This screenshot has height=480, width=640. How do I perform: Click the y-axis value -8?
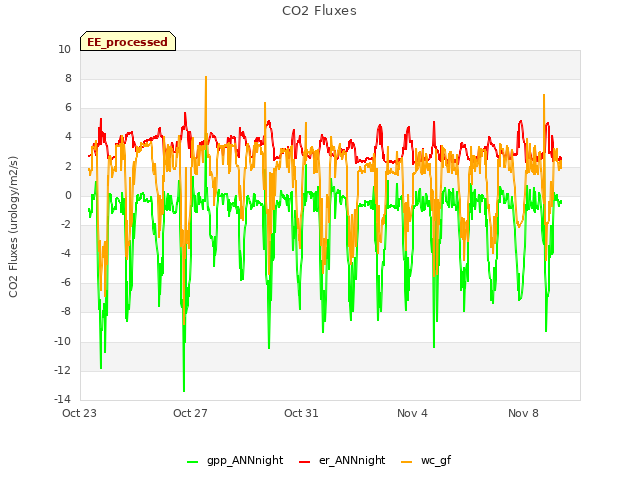[x=65, y=311]
